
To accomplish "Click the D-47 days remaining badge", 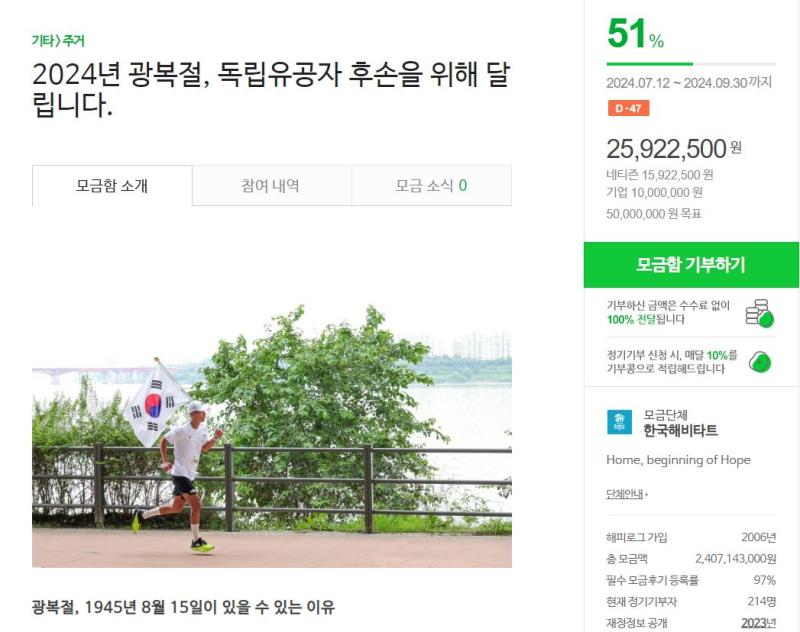I will [628, 108].
